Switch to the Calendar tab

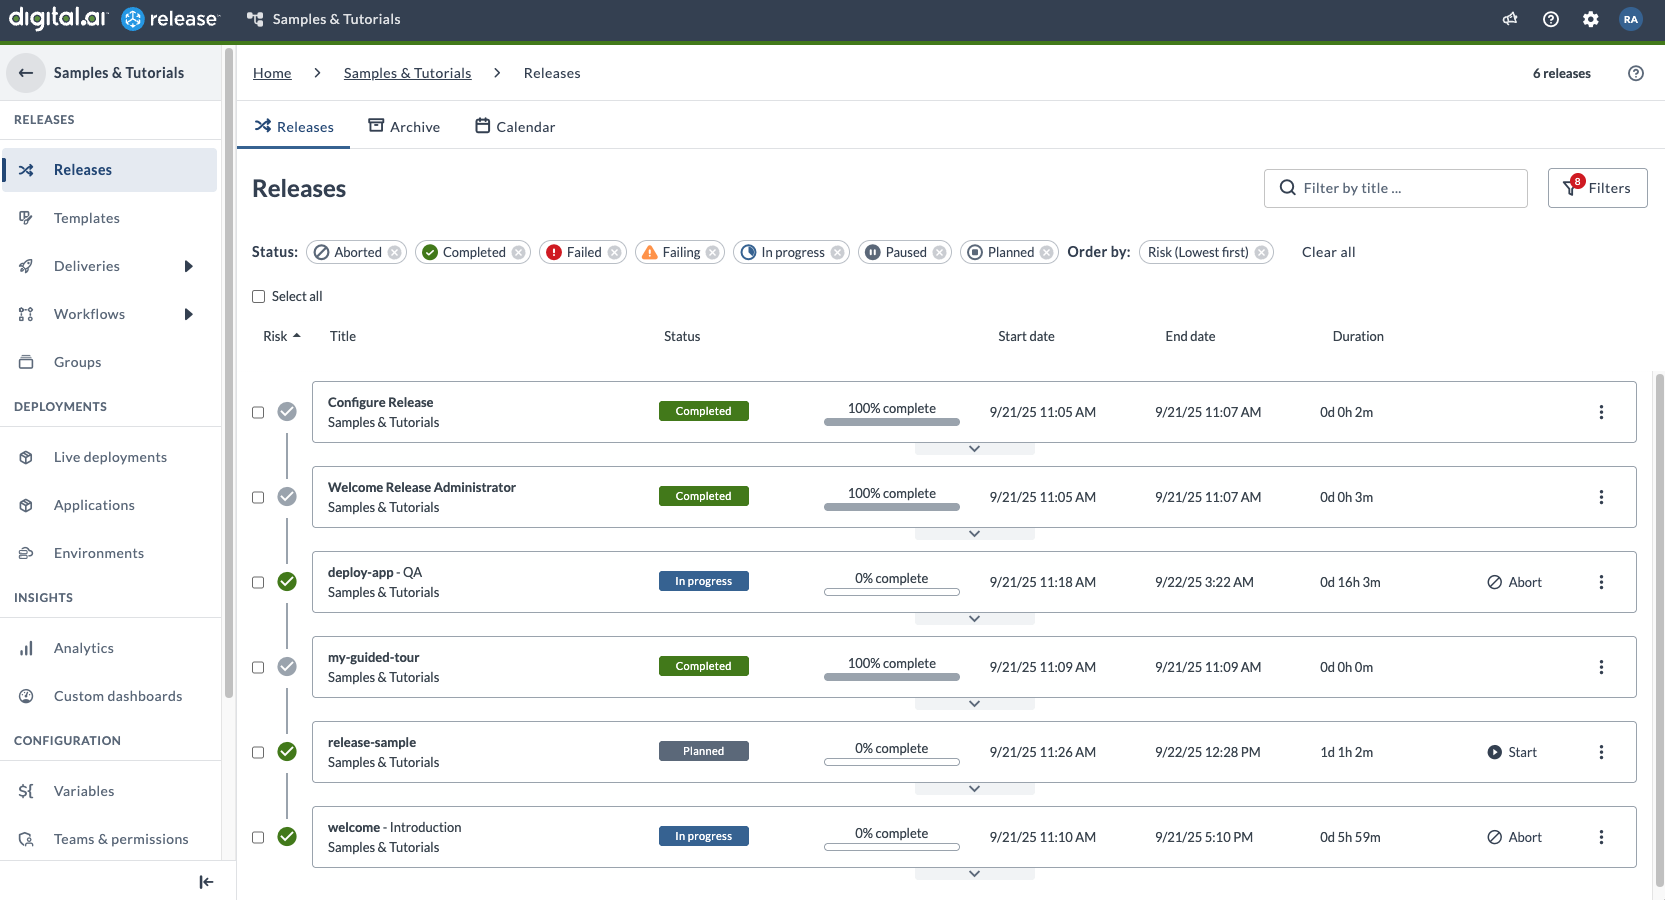pyautogui.click(x=515, y=127)
